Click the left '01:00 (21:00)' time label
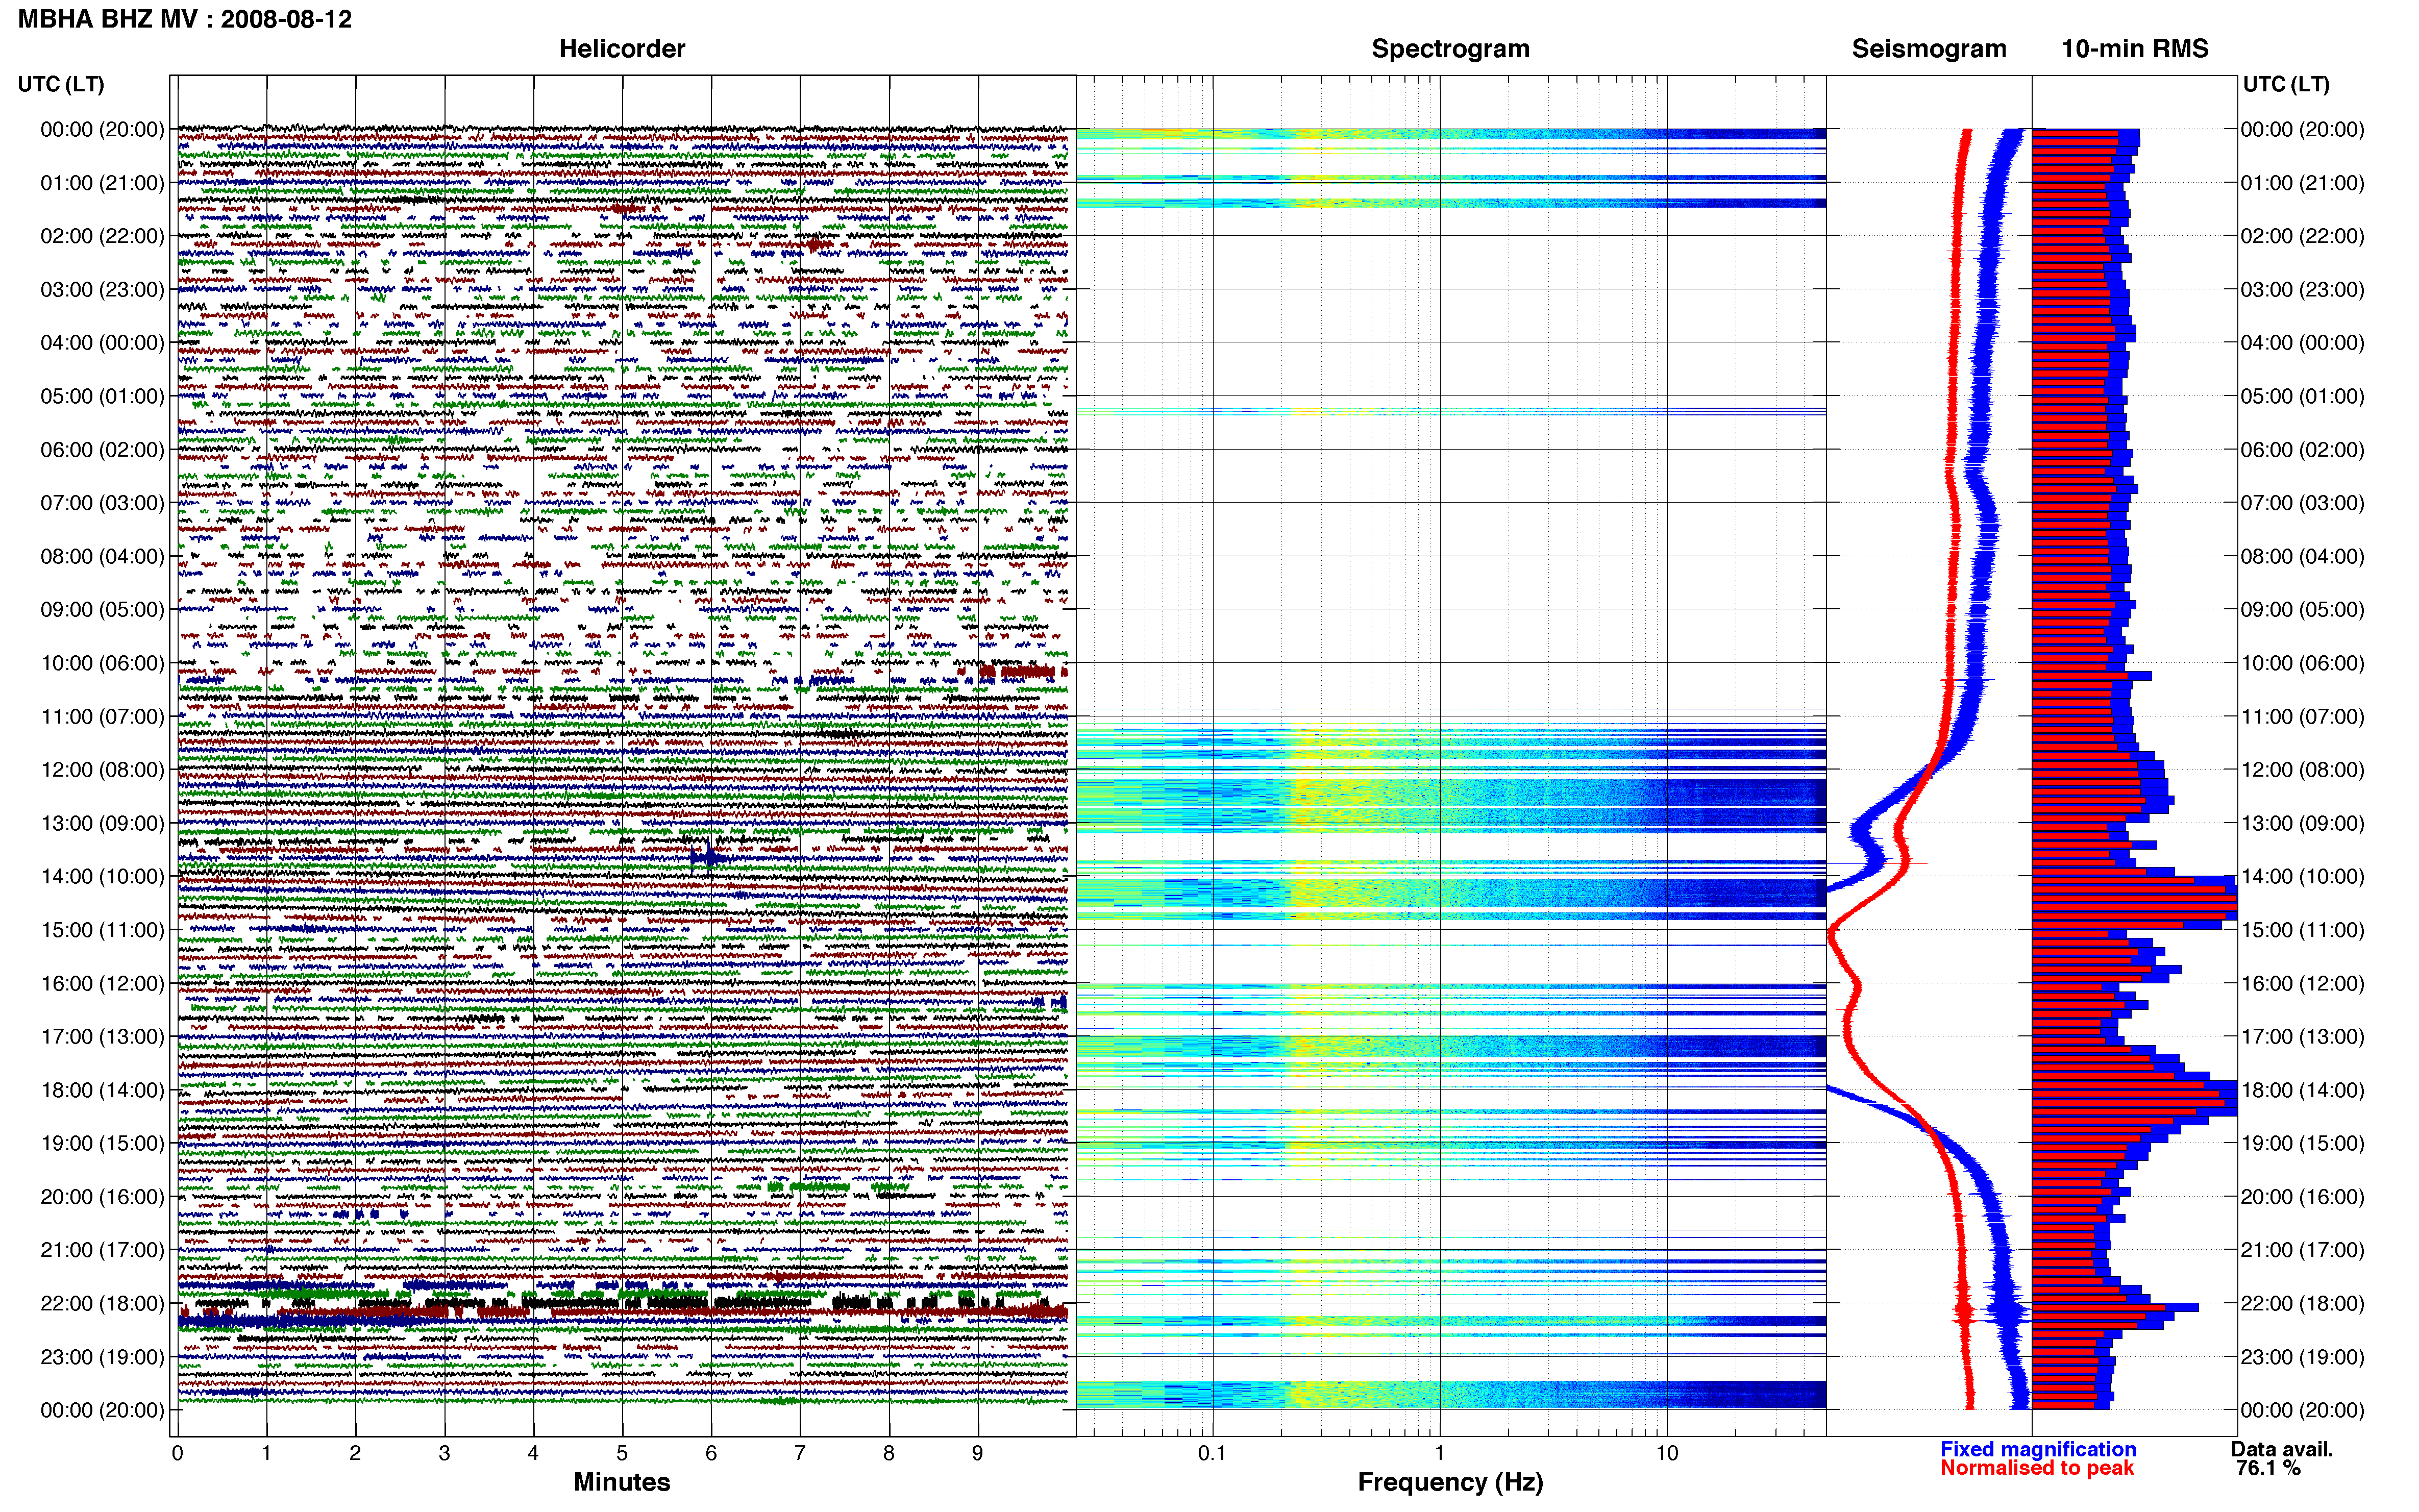The image size is (2419, 1512). (x=102, y=183)
